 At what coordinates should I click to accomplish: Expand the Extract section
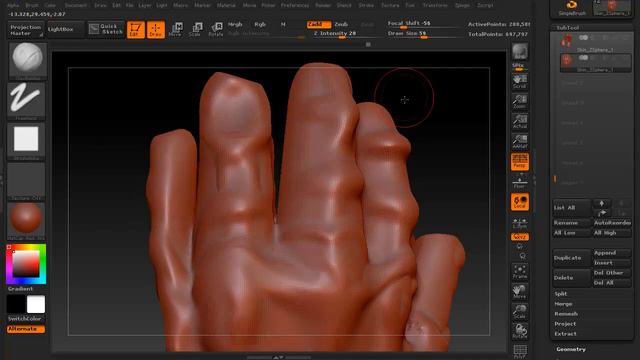(565, 334)
